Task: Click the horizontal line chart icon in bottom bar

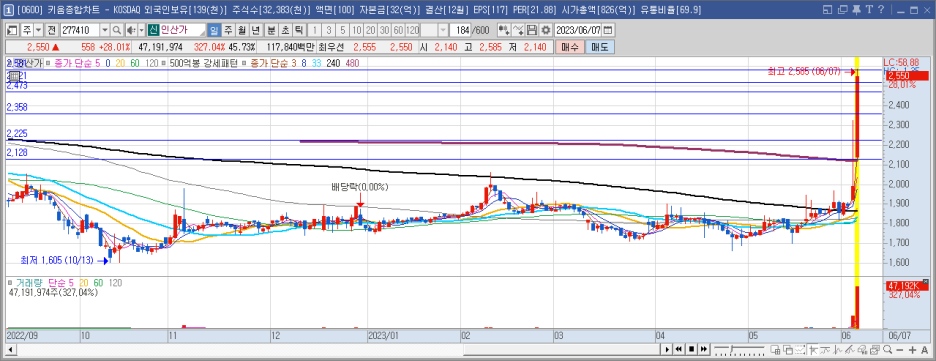Action: 825,349
